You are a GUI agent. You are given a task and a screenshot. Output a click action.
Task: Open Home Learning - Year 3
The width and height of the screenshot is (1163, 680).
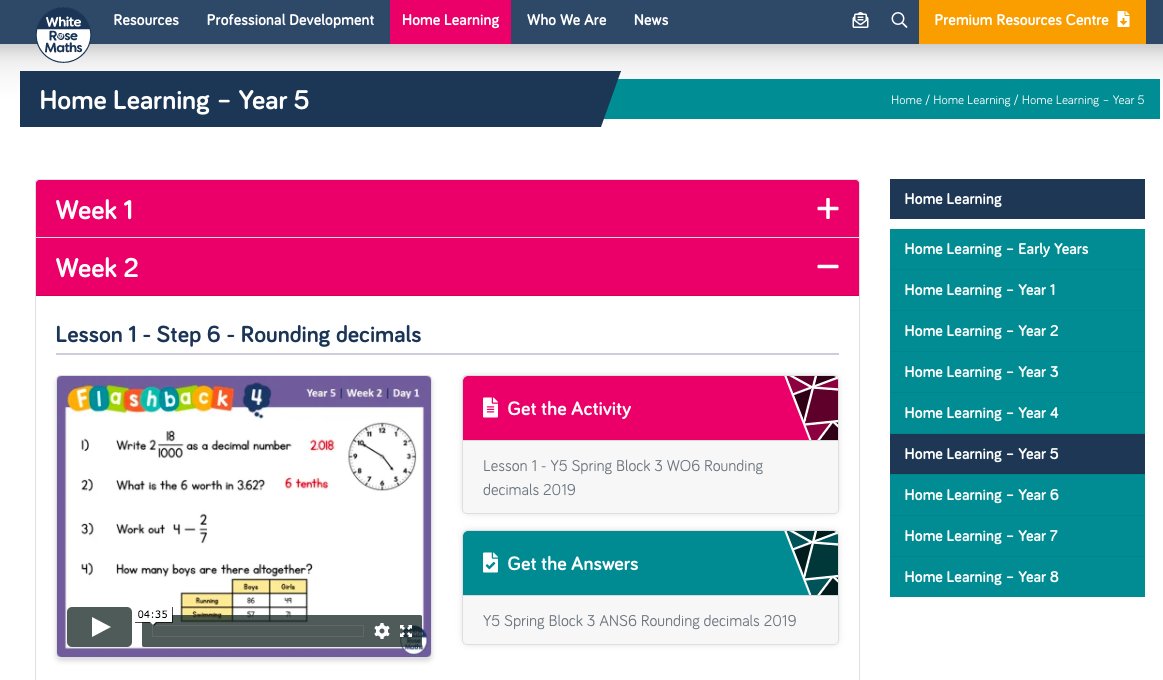point(1017,372)
